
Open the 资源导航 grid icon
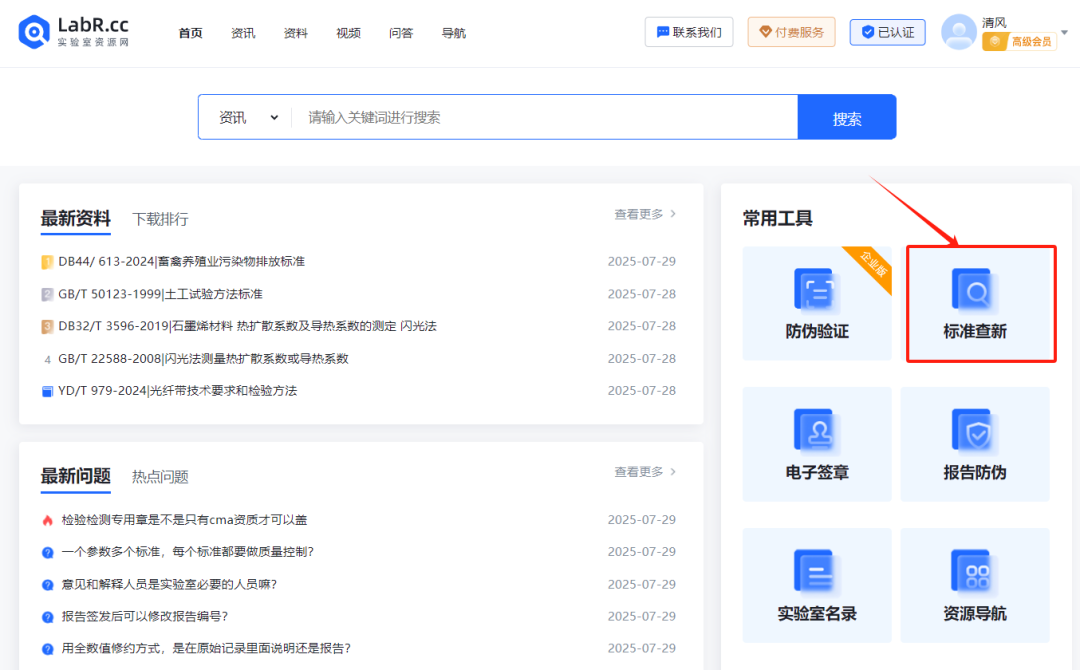click(975, 572)
